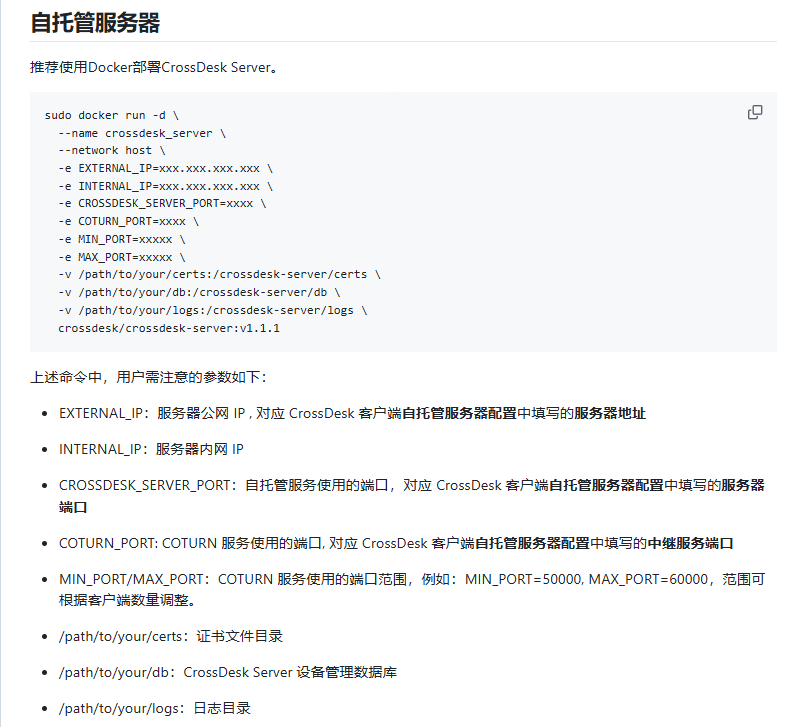This screenshot has width=799, height=727.
Task: Click the '-e INTERNAL_IP=xxx.xxx.xxx.xxx' code line
Action: [166, 186]
